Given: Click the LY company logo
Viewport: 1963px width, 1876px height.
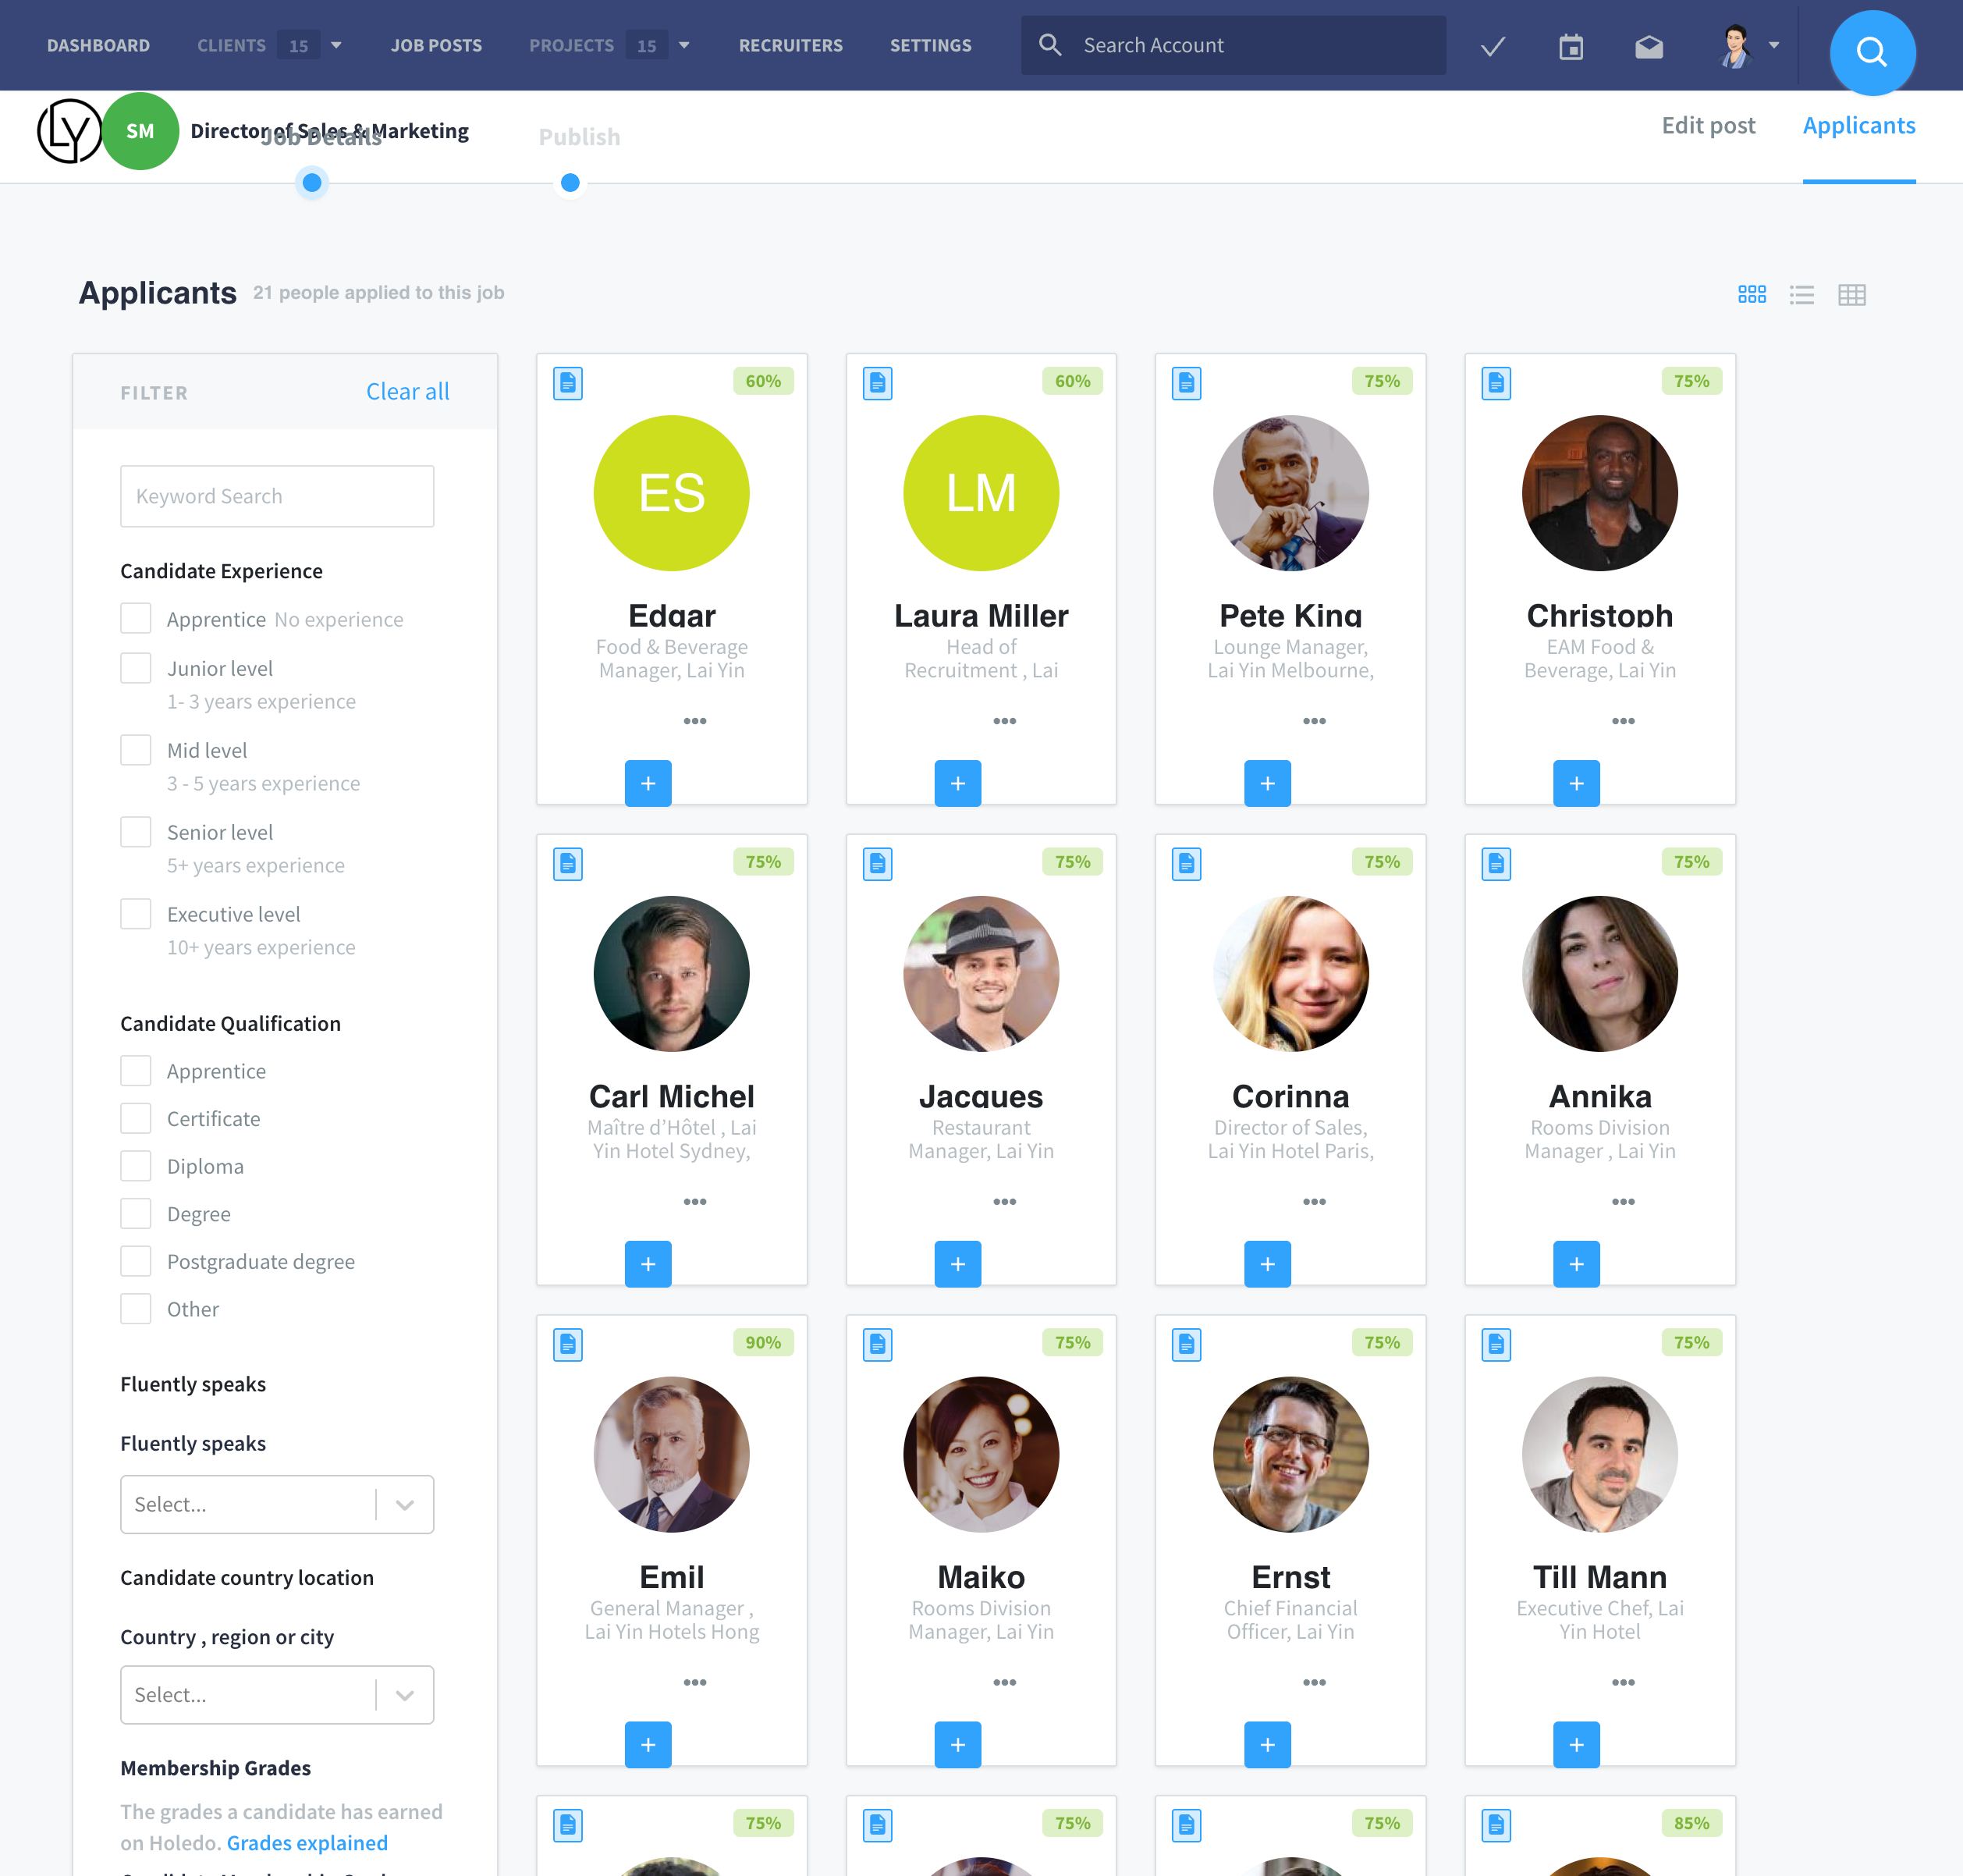Looking at the screenshot, I should click(69, 131).
